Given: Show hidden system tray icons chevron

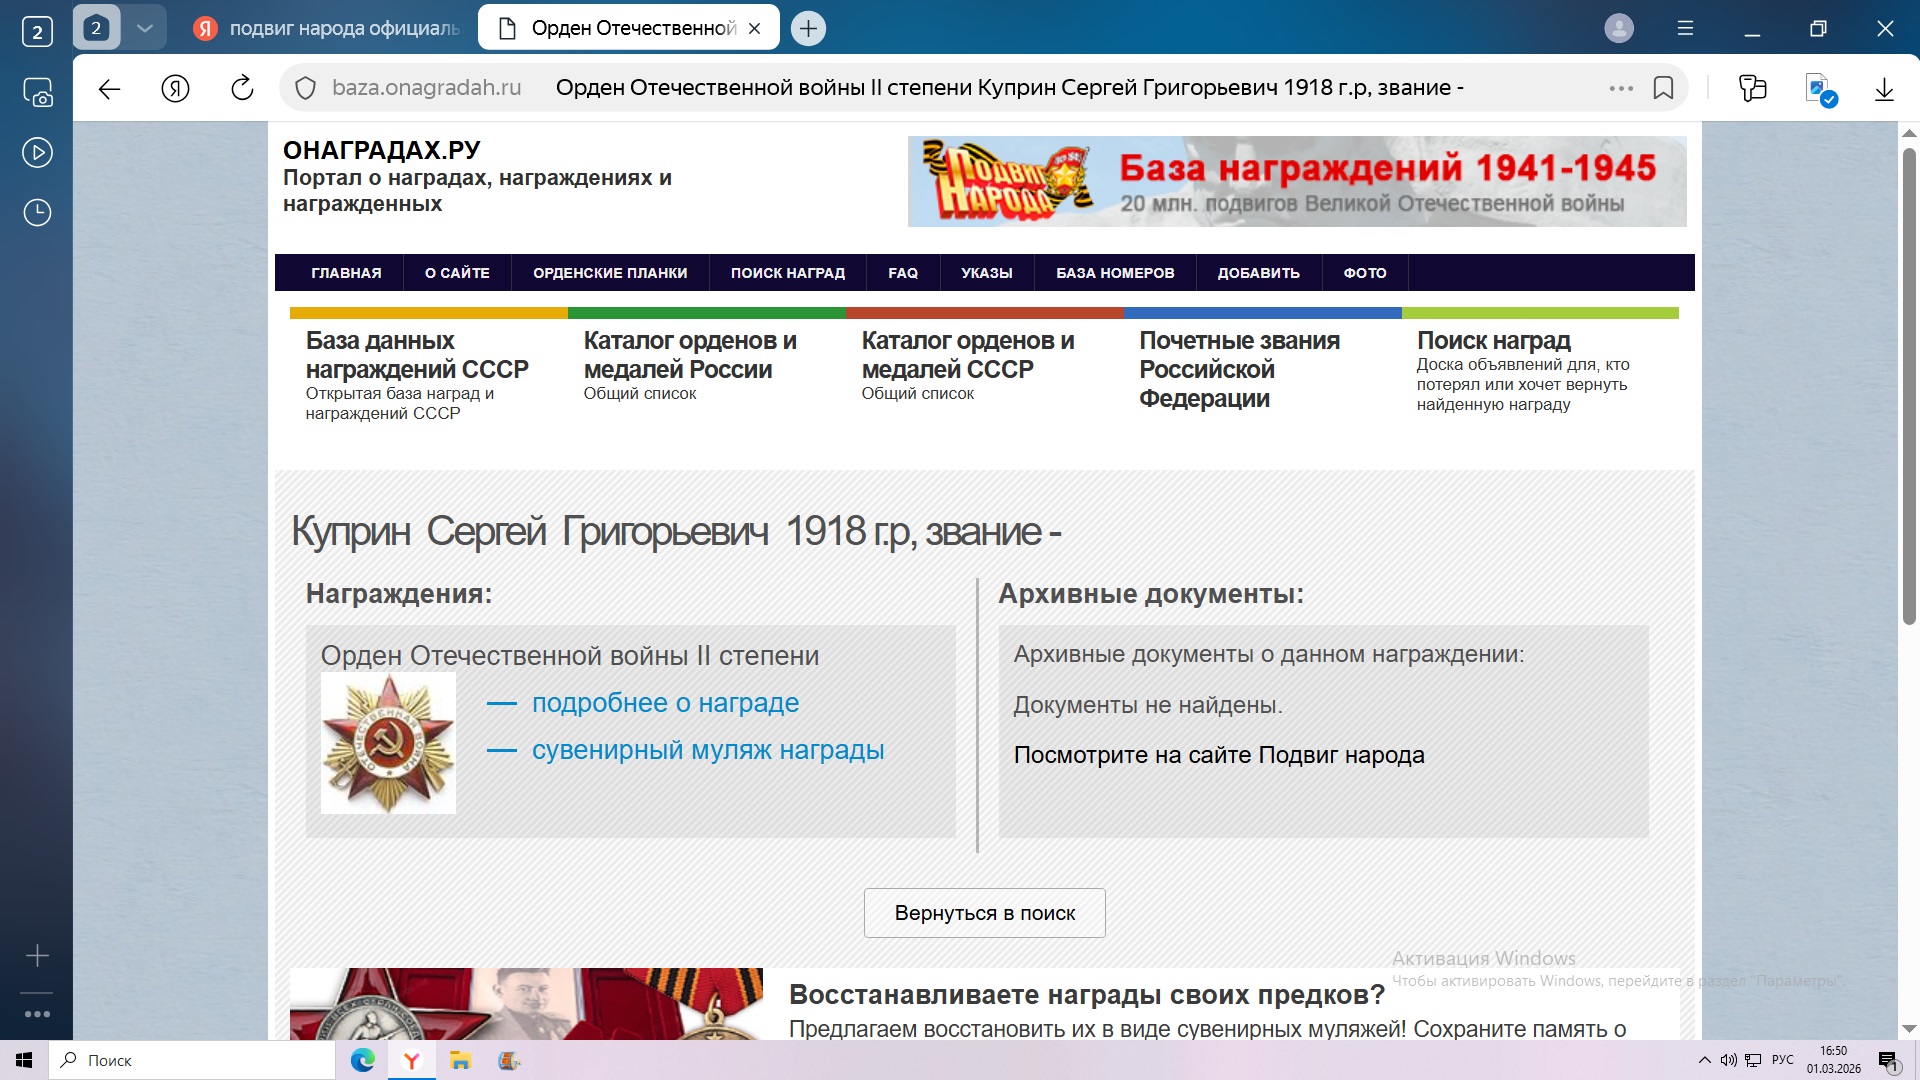Looking at the screenshot, I should click(1704, 1060).
